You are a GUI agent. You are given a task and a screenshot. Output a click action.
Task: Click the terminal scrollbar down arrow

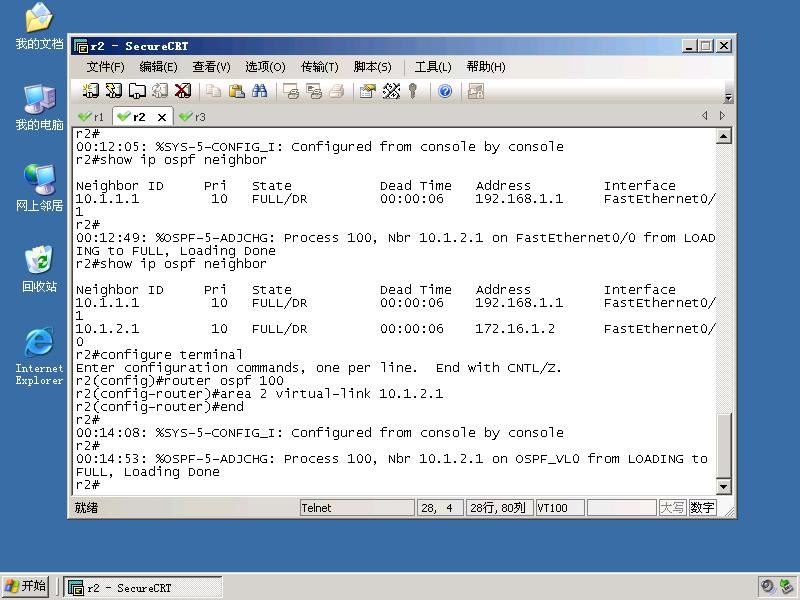723,487
